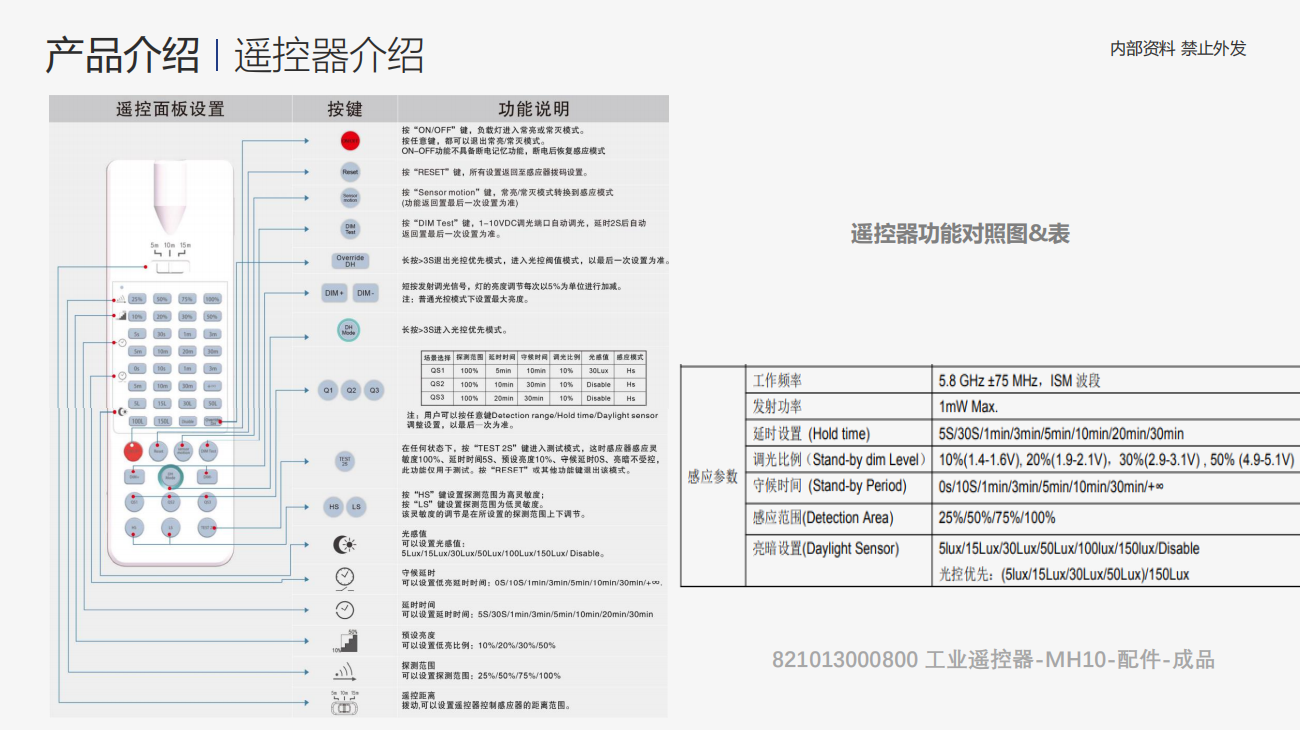
Task: Click the hold time clock icon
Action: click(x=344, y=609)
